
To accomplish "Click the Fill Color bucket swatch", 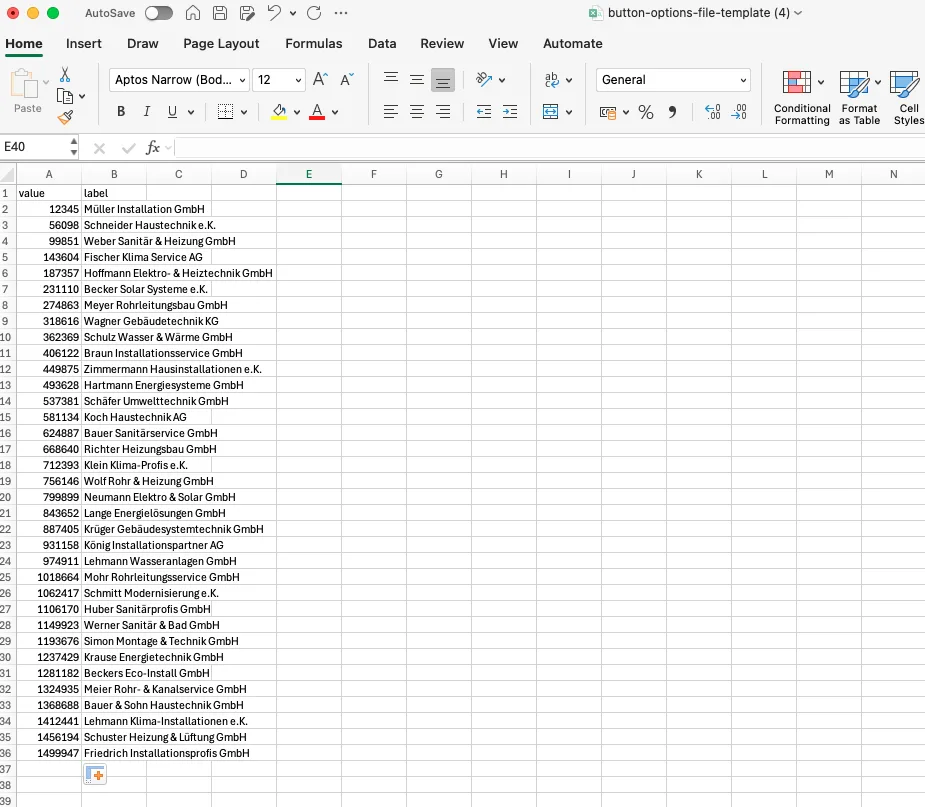I will pyautogui.click(x=279, y=111).
